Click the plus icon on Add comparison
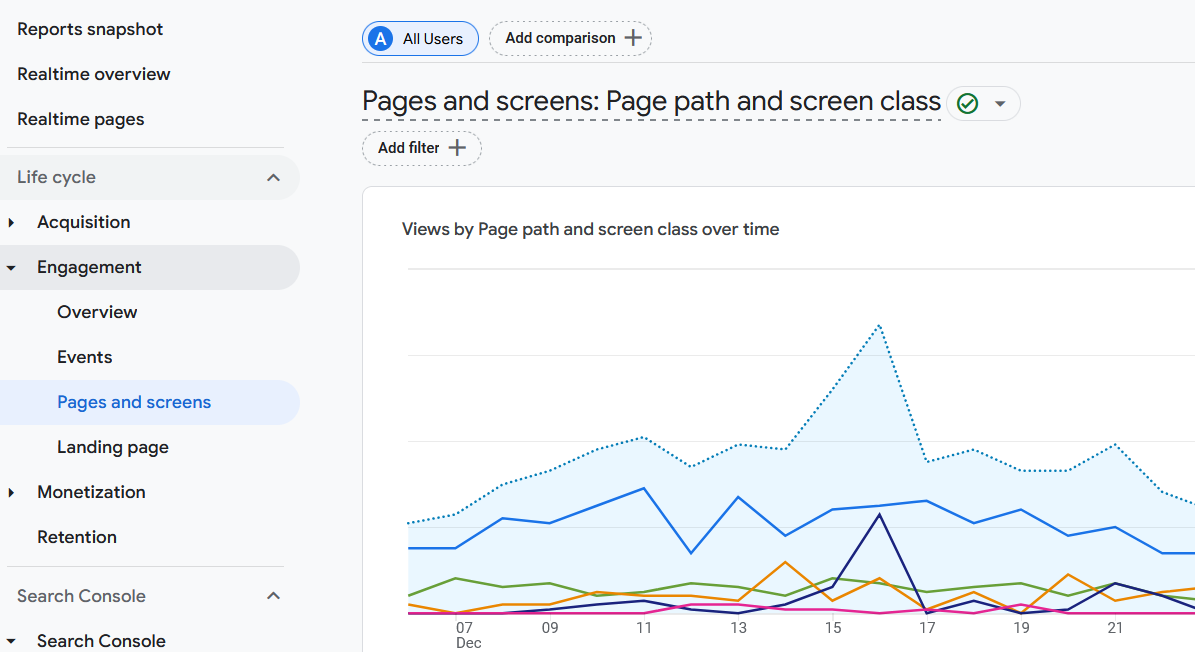Viewport: 1195px width, 652px height. tap(633, 38)
